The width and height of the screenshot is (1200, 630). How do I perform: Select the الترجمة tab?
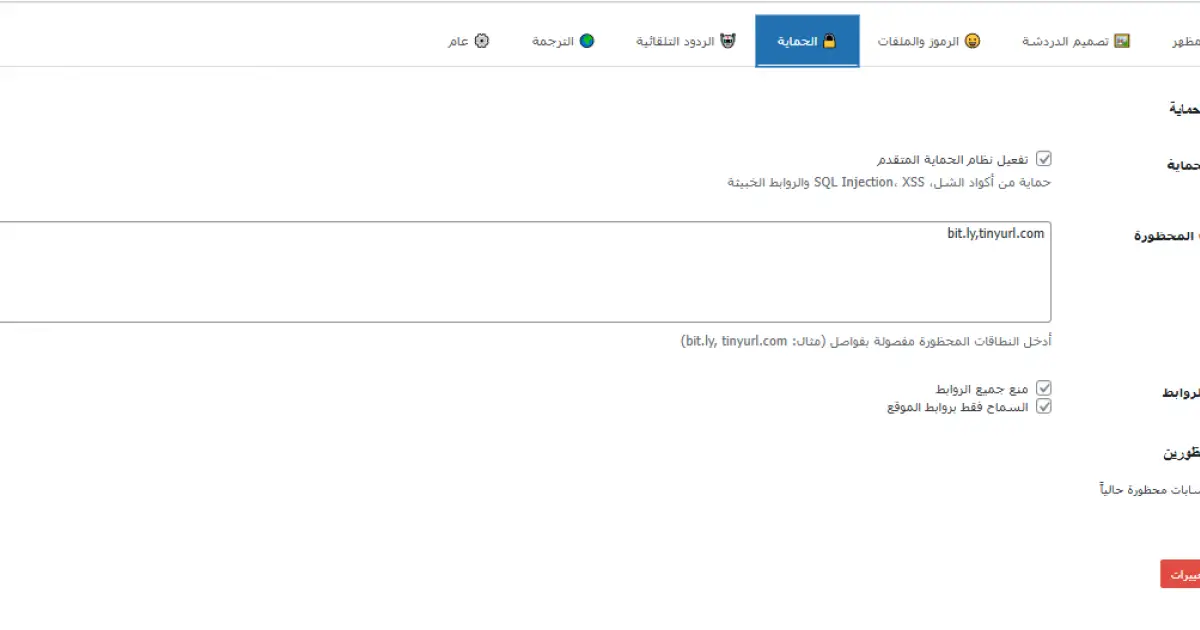(x=563, y=41)
